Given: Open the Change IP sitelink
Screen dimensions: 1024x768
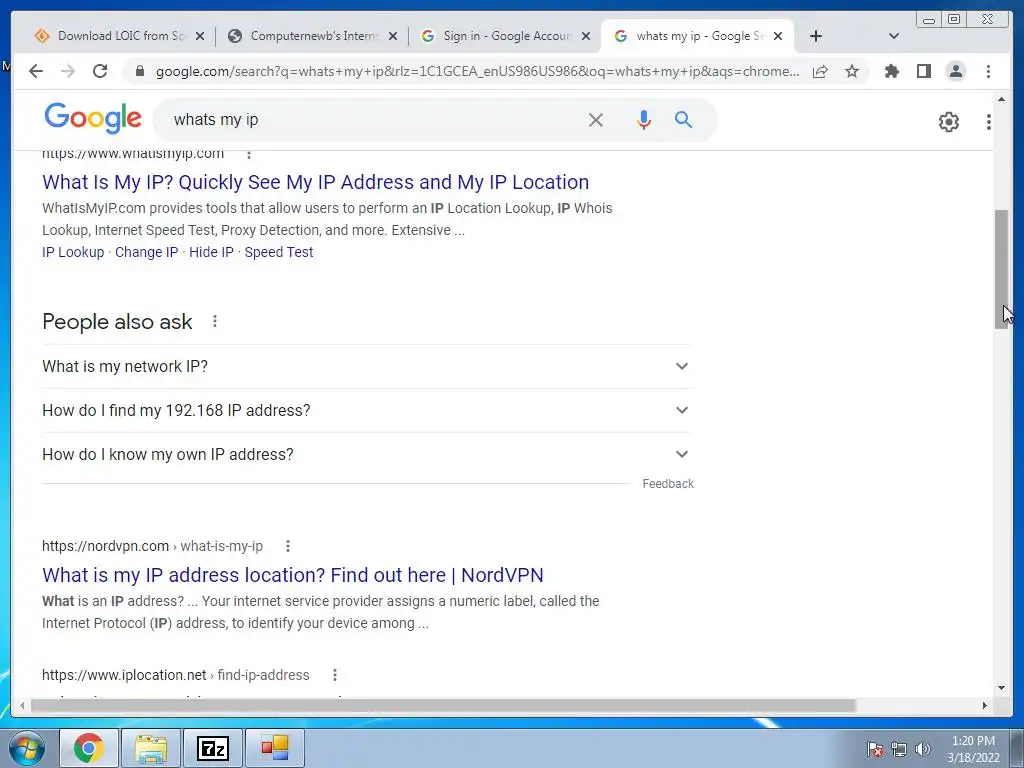Looking at the screenshot, I should (146, 252).
